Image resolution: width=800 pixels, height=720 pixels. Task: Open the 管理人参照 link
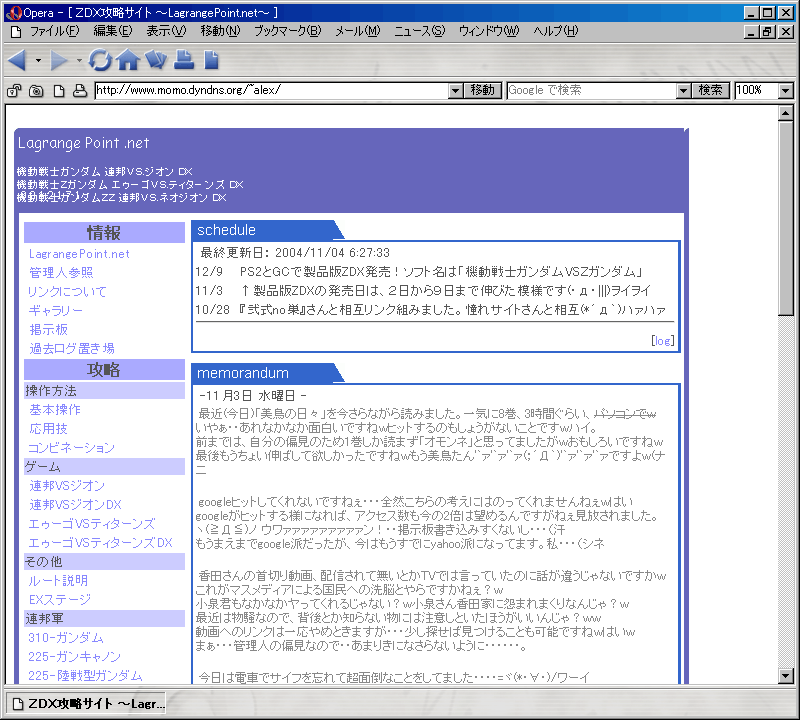61,273
